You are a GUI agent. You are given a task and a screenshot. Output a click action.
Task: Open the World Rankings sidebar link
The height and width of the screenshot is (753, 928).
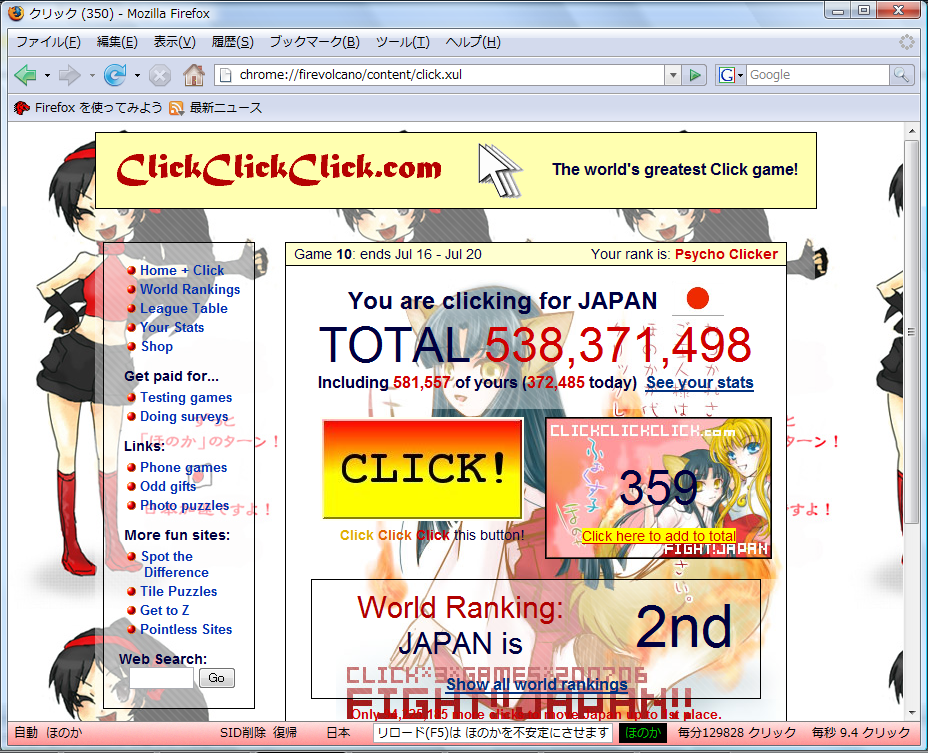click(190, 289)
